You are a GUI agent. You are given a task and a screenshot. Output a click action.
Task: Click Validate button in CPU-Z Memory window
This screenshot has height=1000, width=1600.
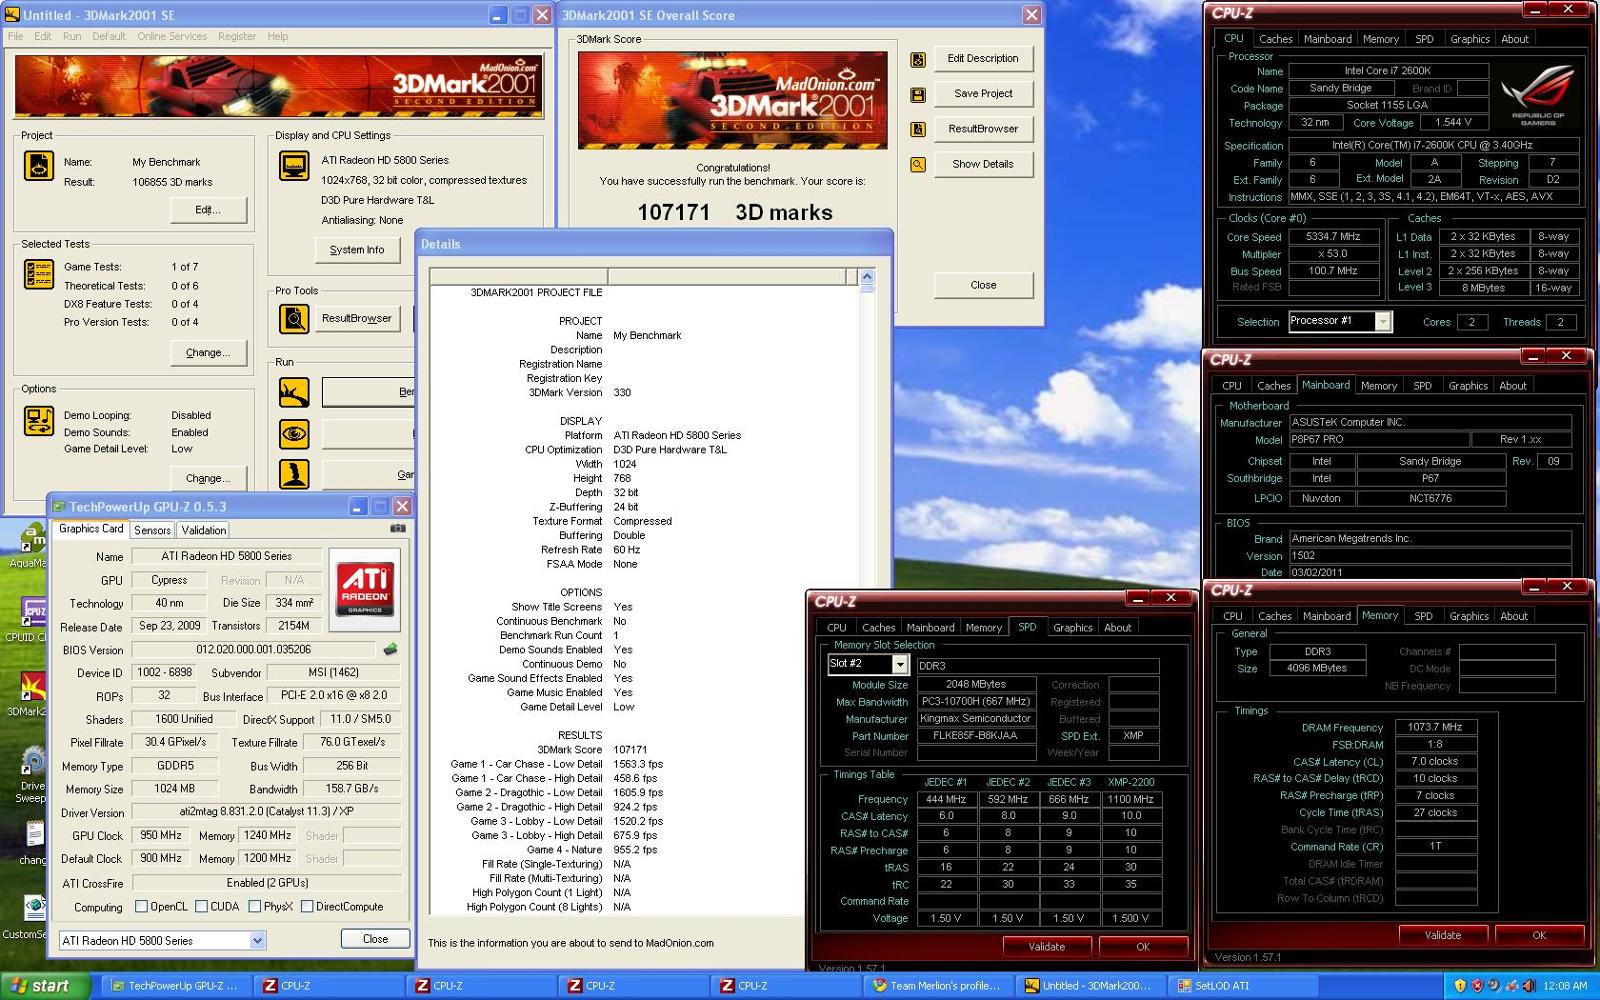(1442, 936)
